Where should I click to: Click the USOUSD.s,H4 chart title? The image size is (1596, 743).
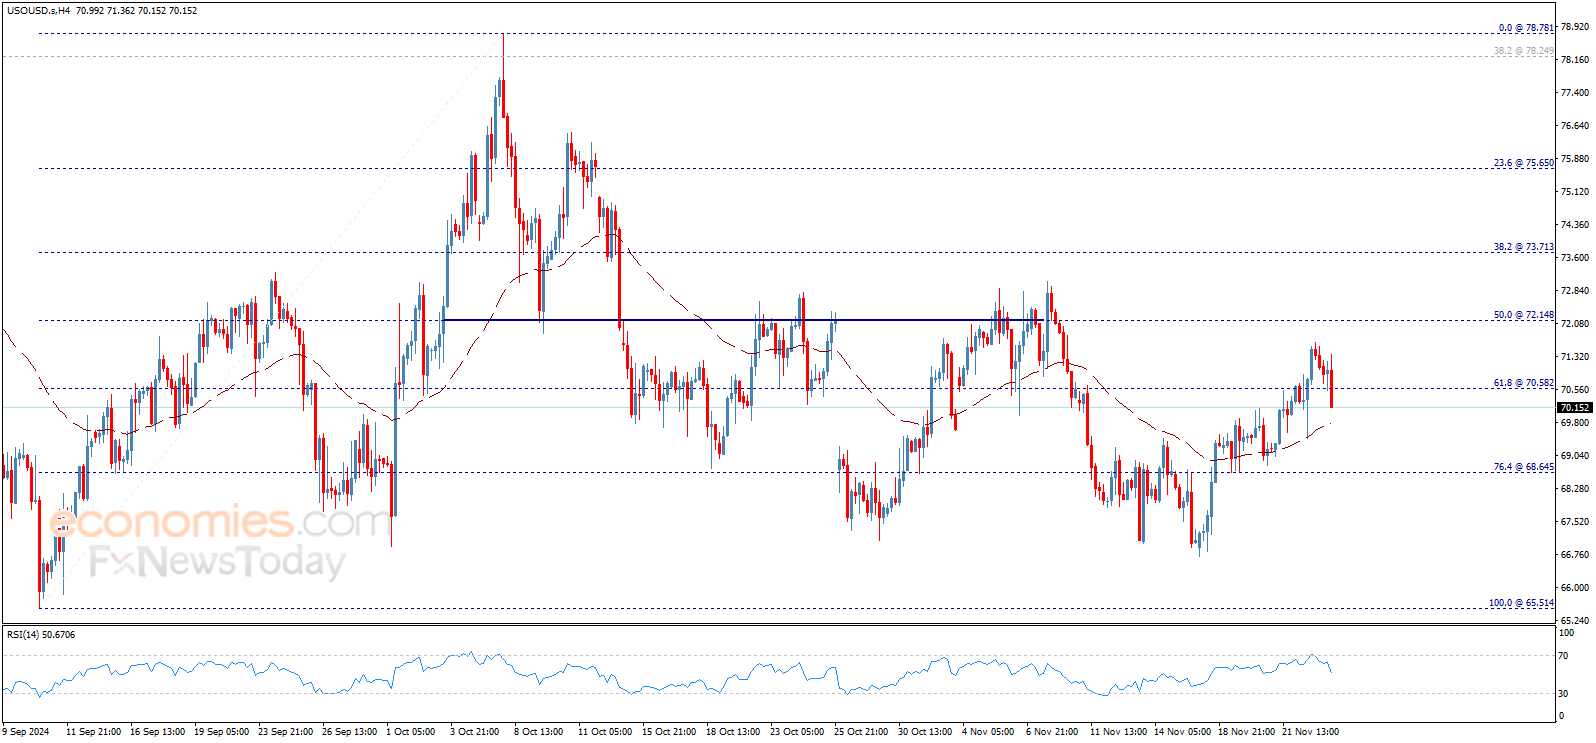click(x=38, y=11)
